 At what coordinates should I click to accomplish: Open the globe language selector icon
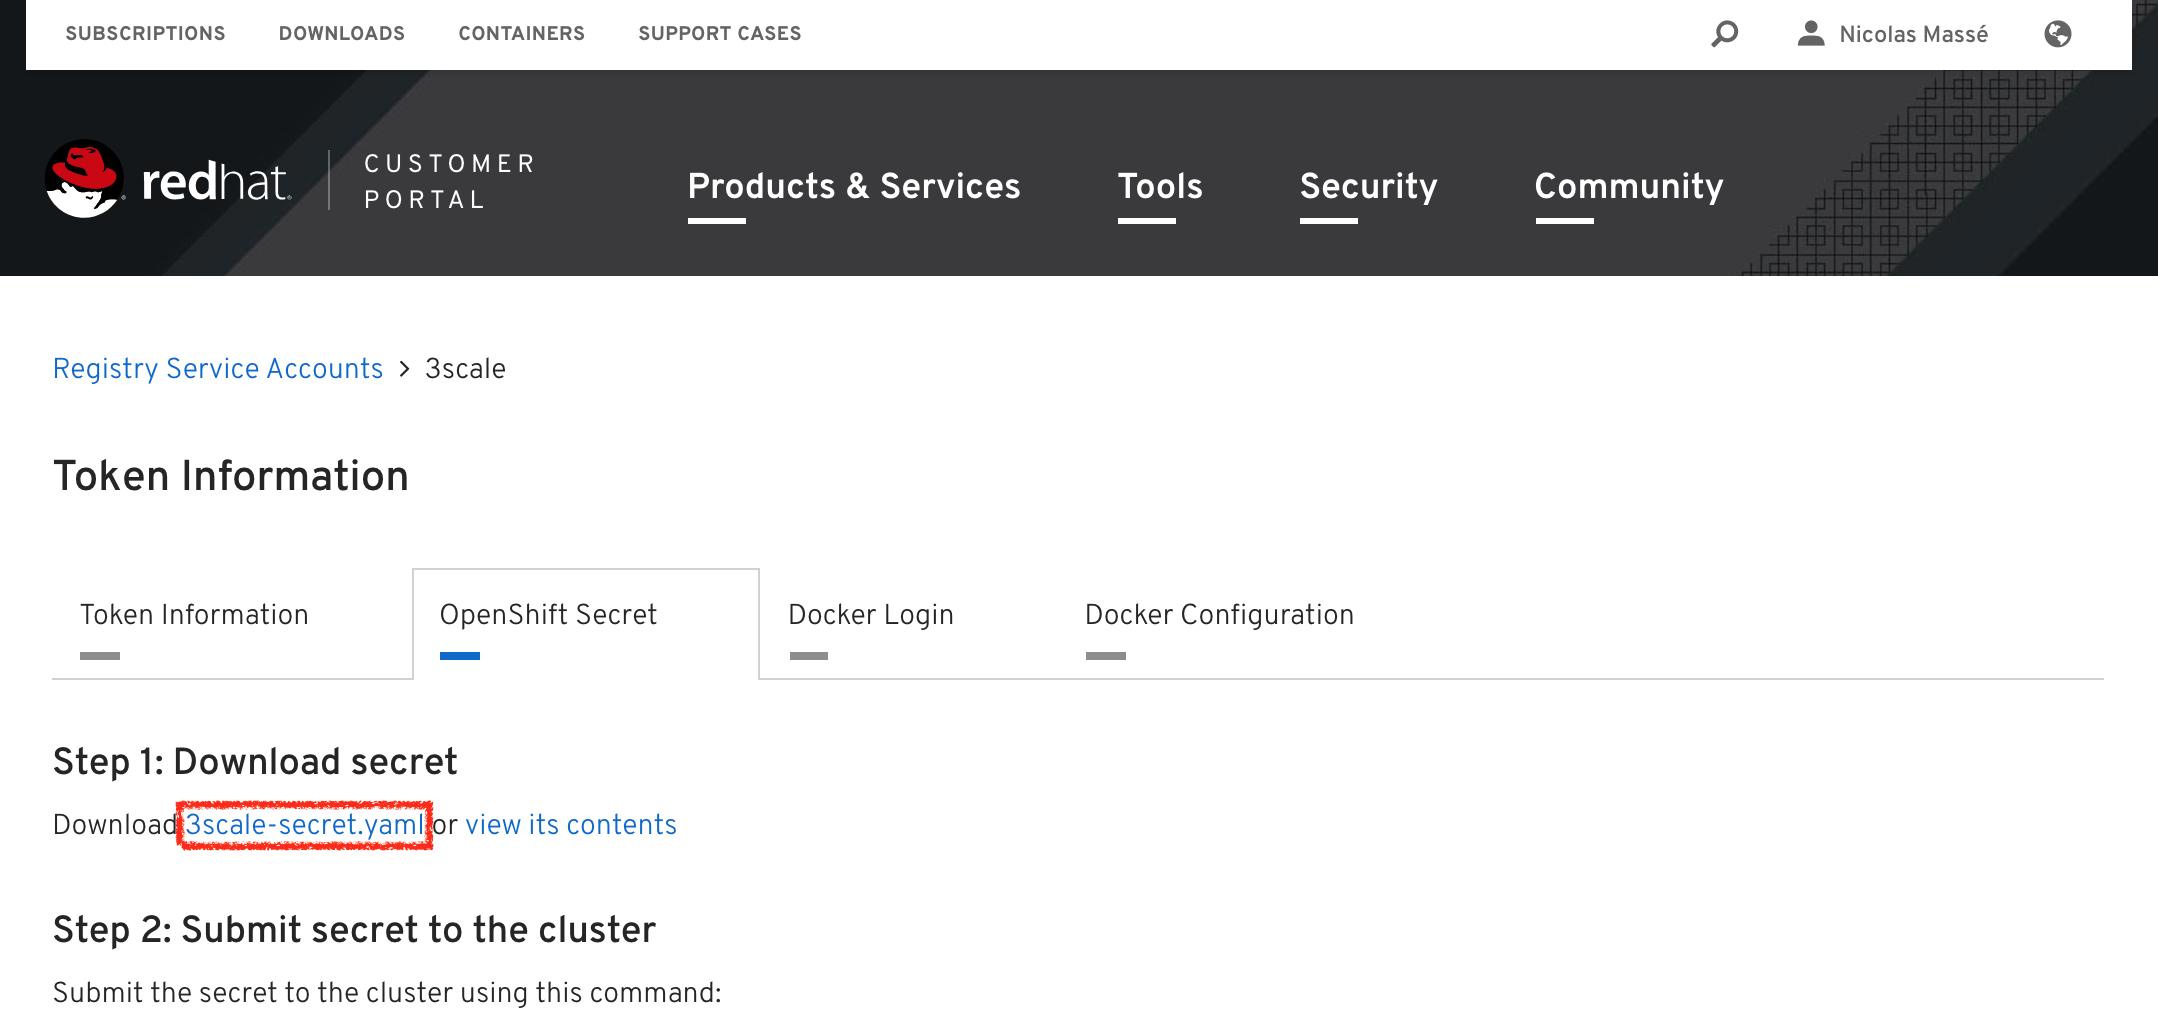pos(2057,34)
